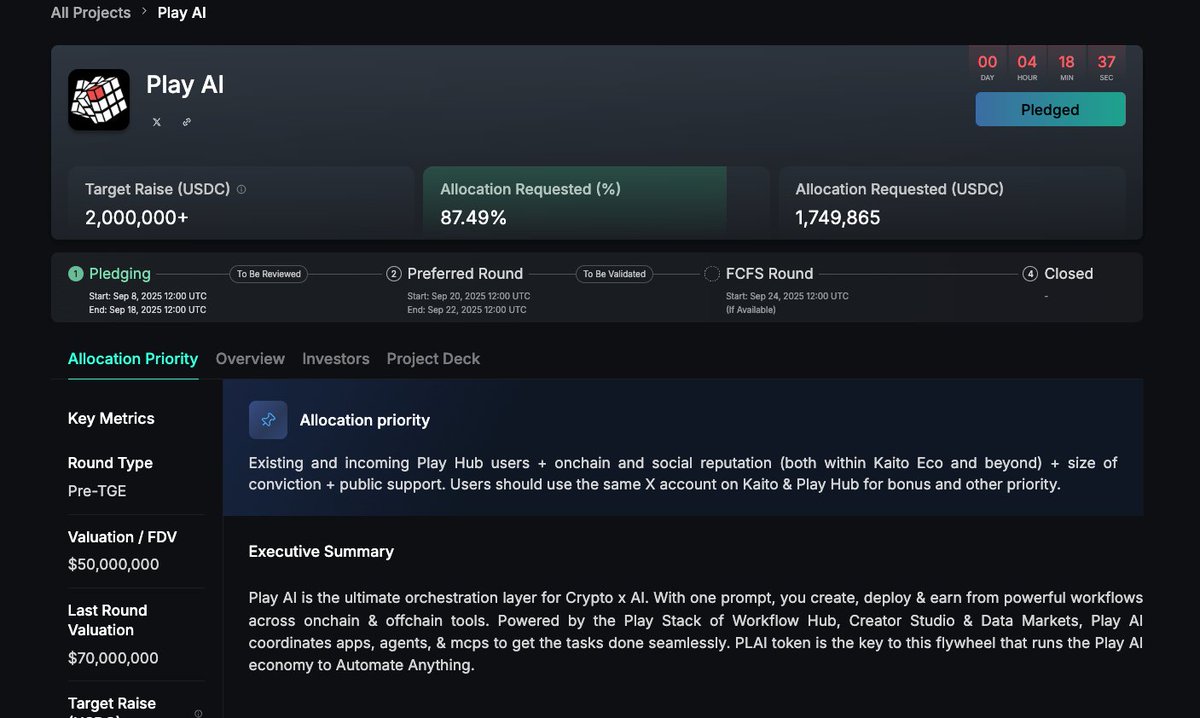Open the All Projects breadcrumb link

[x=91, y=13]
